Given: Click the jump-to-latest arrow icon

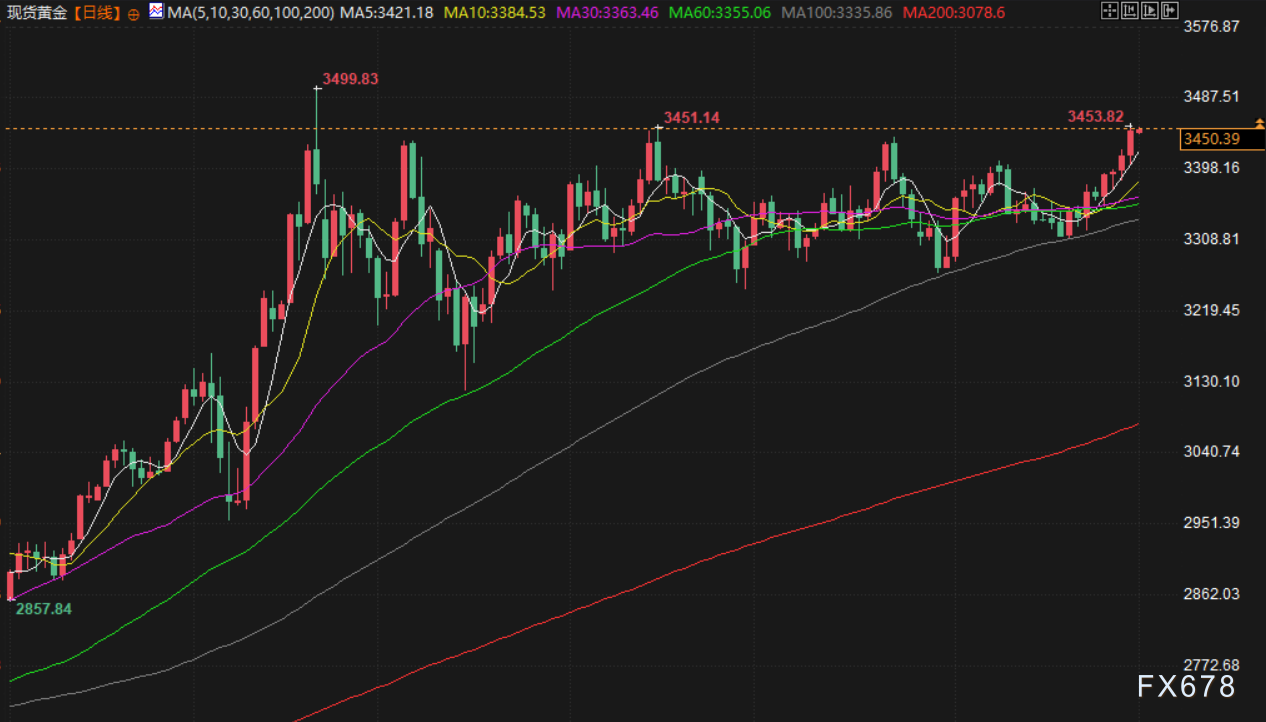Looking at the screenshot, I should 1172,12.
